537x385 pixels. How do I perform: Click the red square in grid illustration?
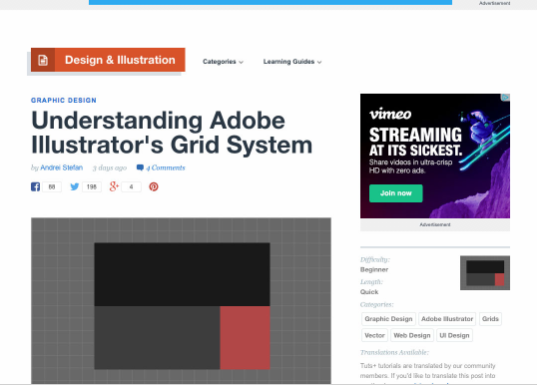coord(245,338)
